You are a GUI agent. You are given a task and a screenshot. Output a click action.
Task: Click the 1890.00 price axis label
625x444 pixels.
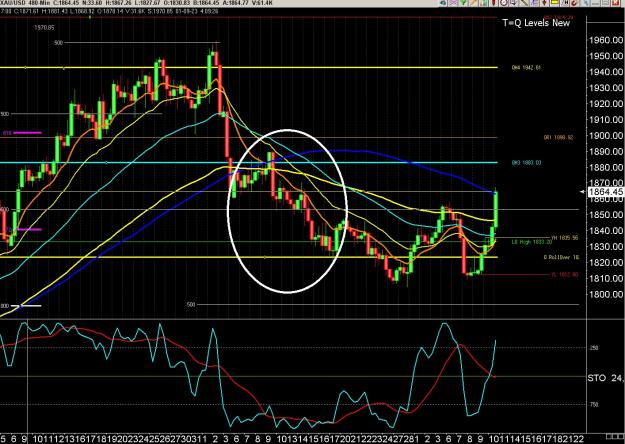coord(605,151)
